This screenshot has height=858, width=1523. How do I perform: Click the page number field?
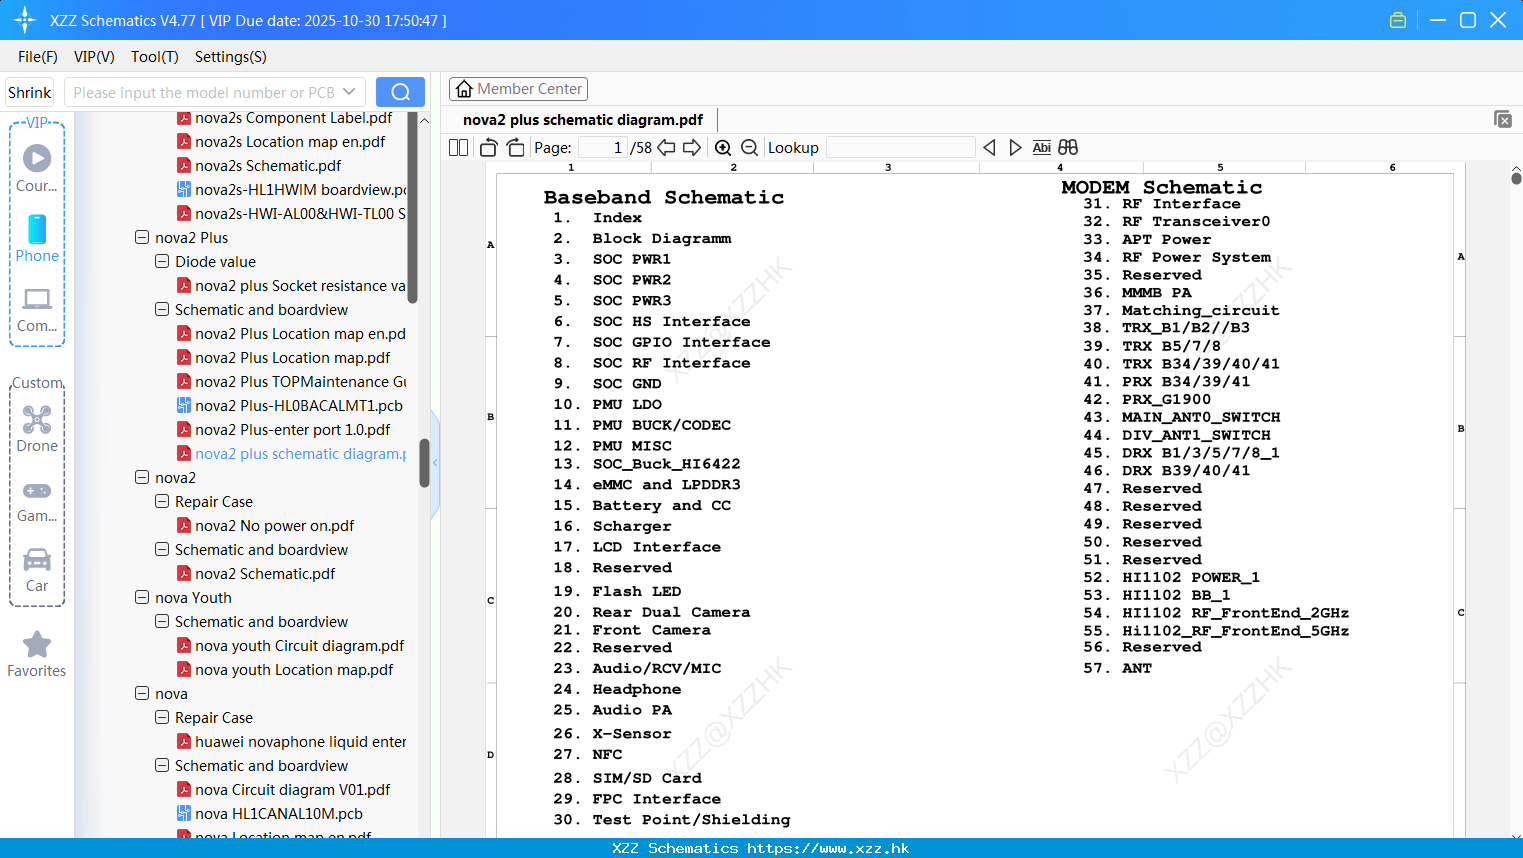pos(601,148)
